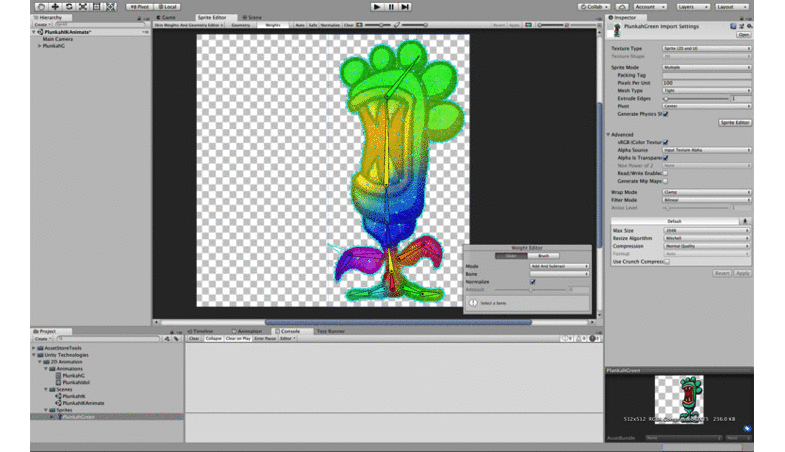The image size is (785, 452).
Task: Select the Rect transform tool
Action: (x=97, y=7)
